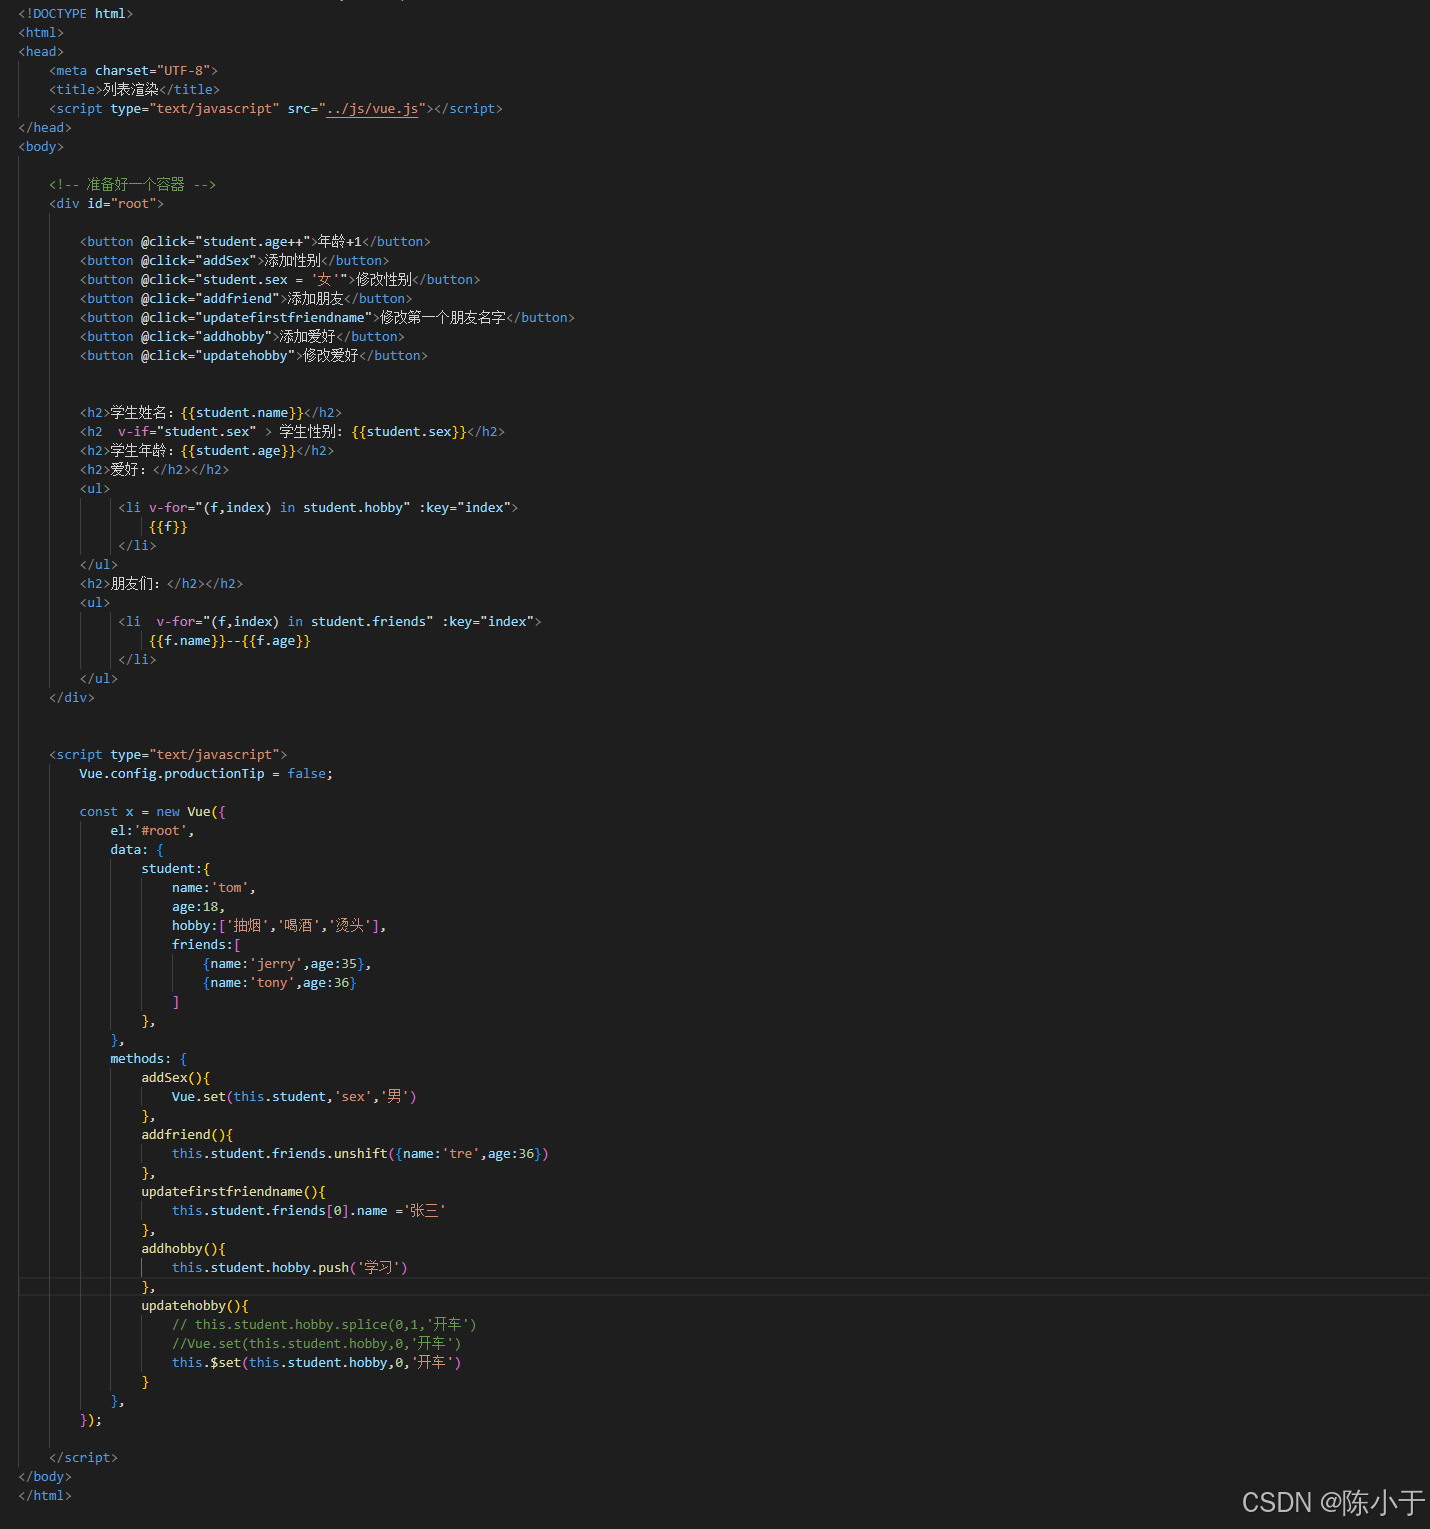
Task: Click the el:'#root' line
Action: tap(152, 830)
